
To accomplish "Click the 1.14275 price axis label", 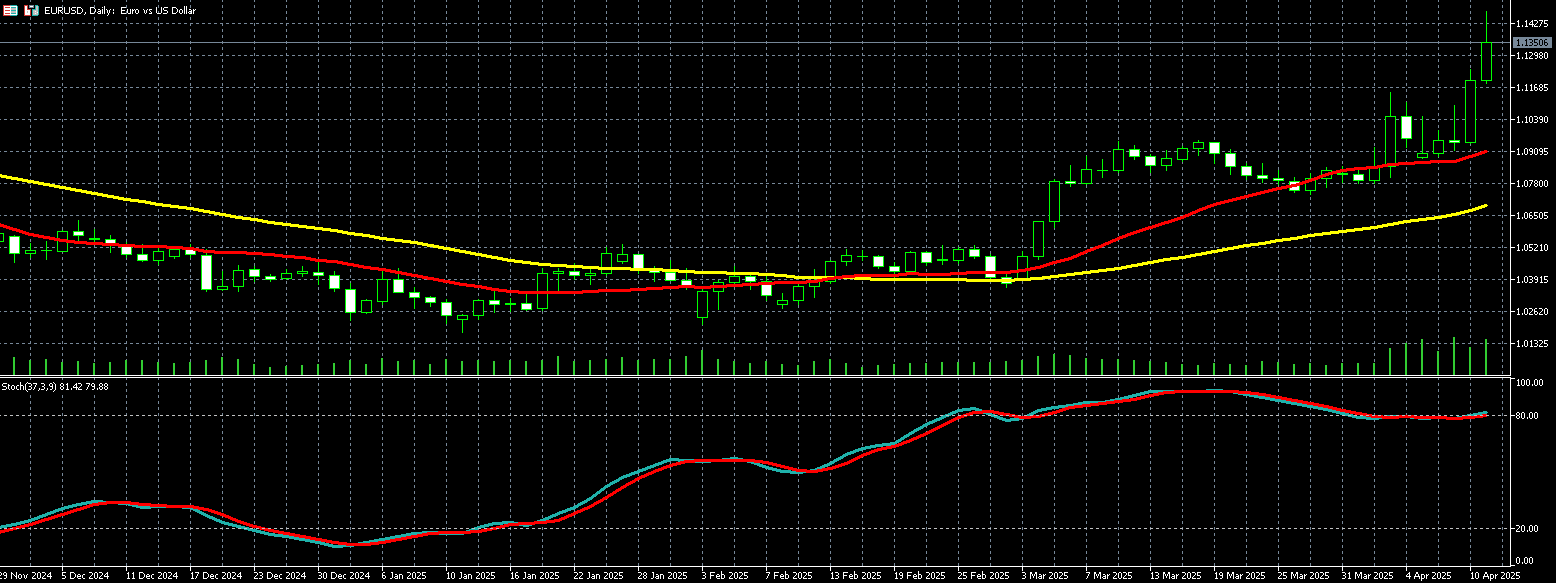I will click(x=1530, y=23).
